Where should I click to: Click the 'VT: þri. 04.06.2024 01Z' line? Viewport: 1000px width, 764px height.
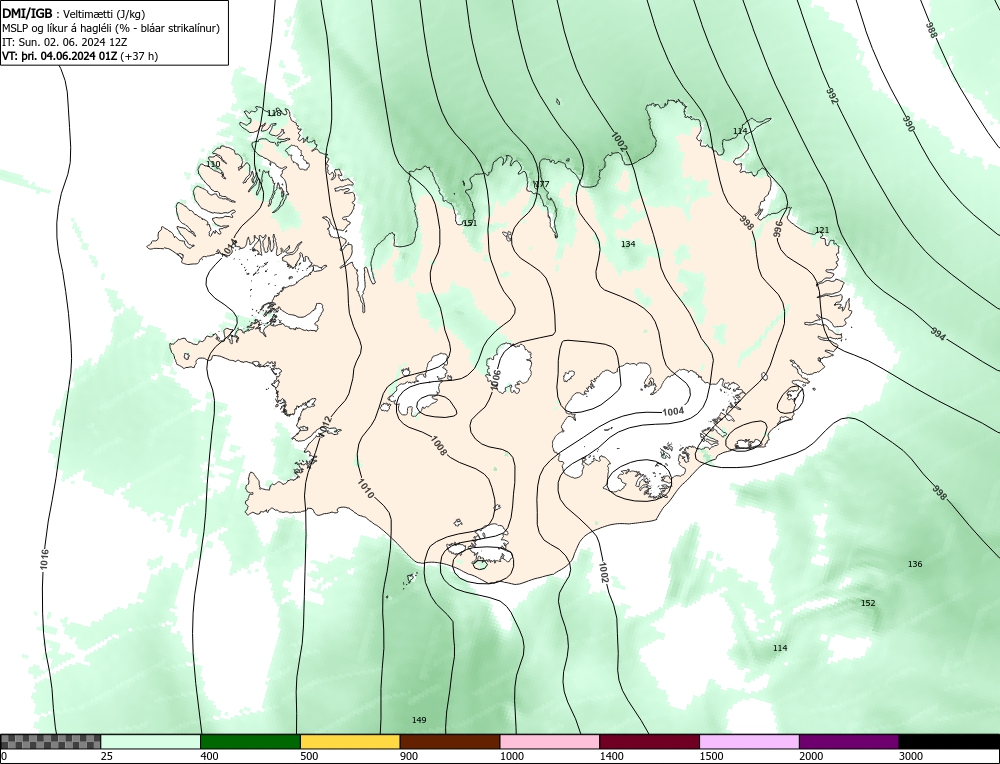click(x=59, y=56)
